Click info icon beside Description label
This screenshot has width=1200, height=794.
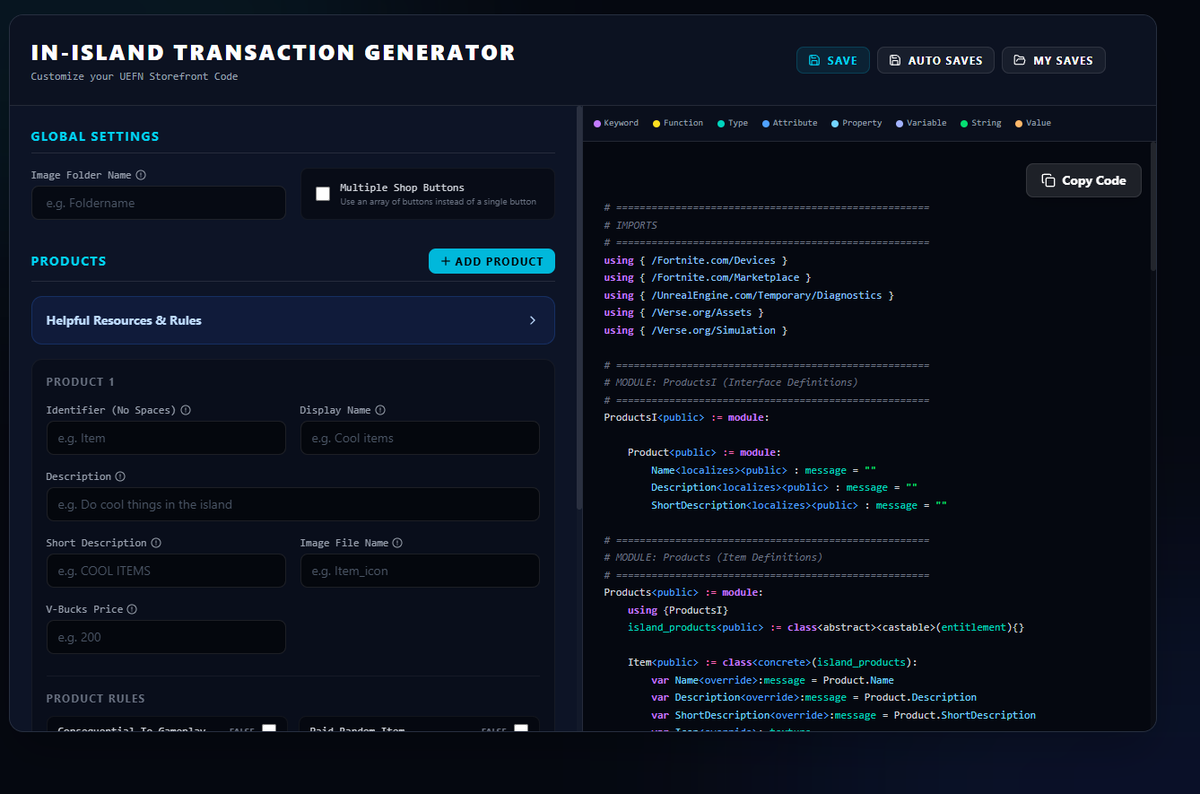pyautogui.click(x=120, y=477)
